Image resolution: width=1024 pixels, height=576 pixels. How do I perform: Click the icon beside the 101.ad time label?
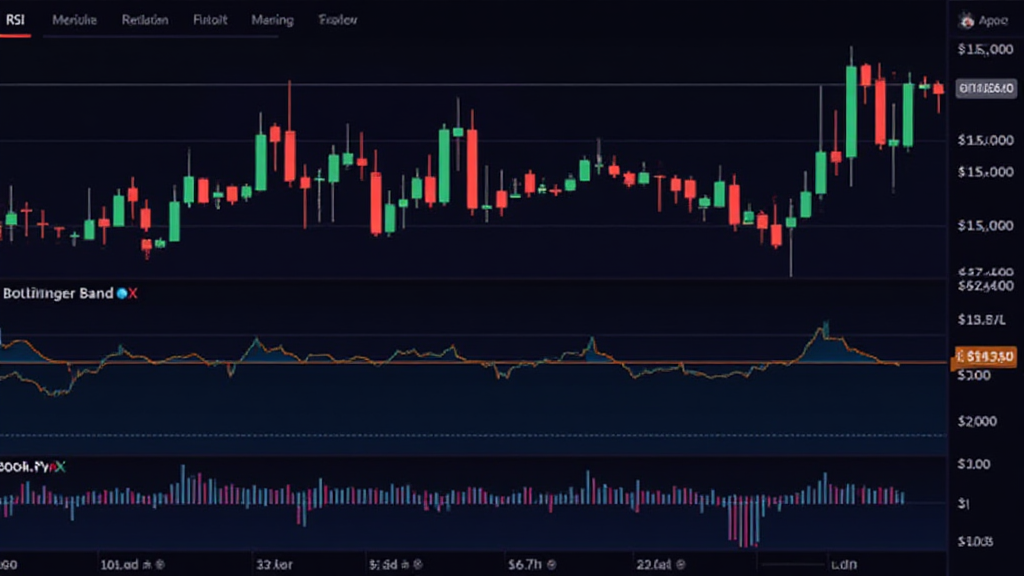point(159,562)
